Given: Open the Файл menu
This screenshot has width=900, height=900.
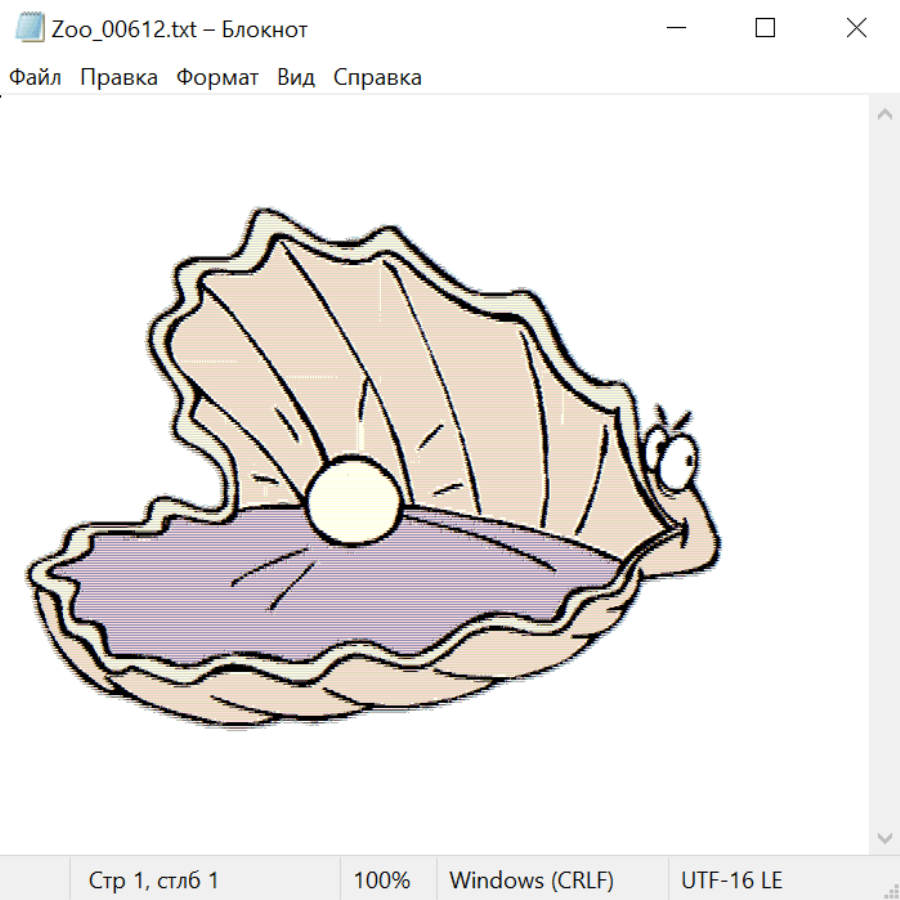Looking at the screenshot, I should click(35, 78).
